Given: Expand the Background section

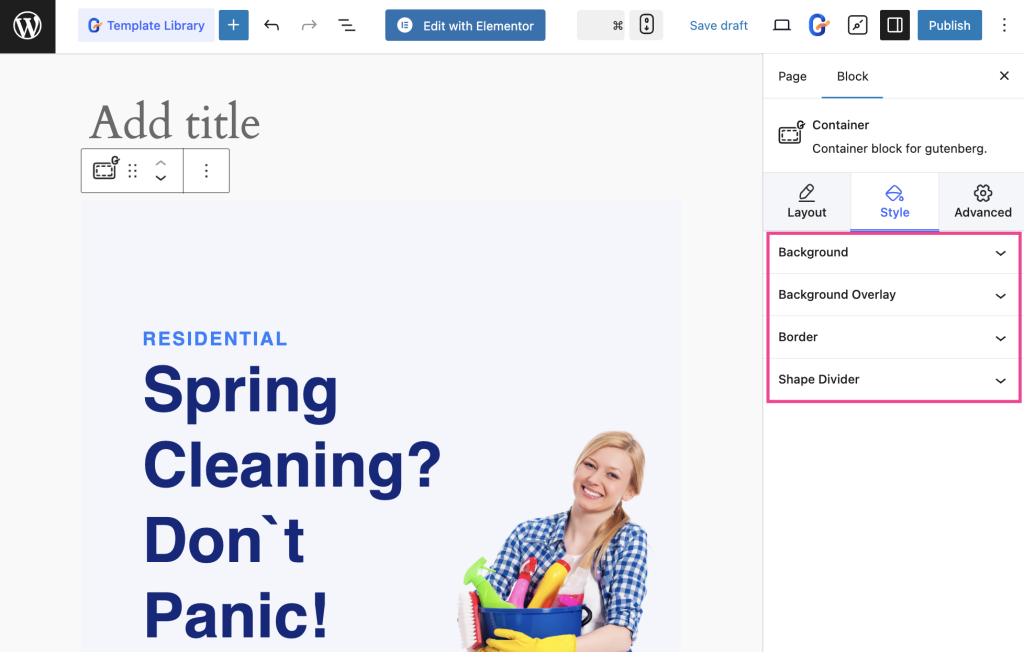Looking at the screenshot, I should coord(893,252).
